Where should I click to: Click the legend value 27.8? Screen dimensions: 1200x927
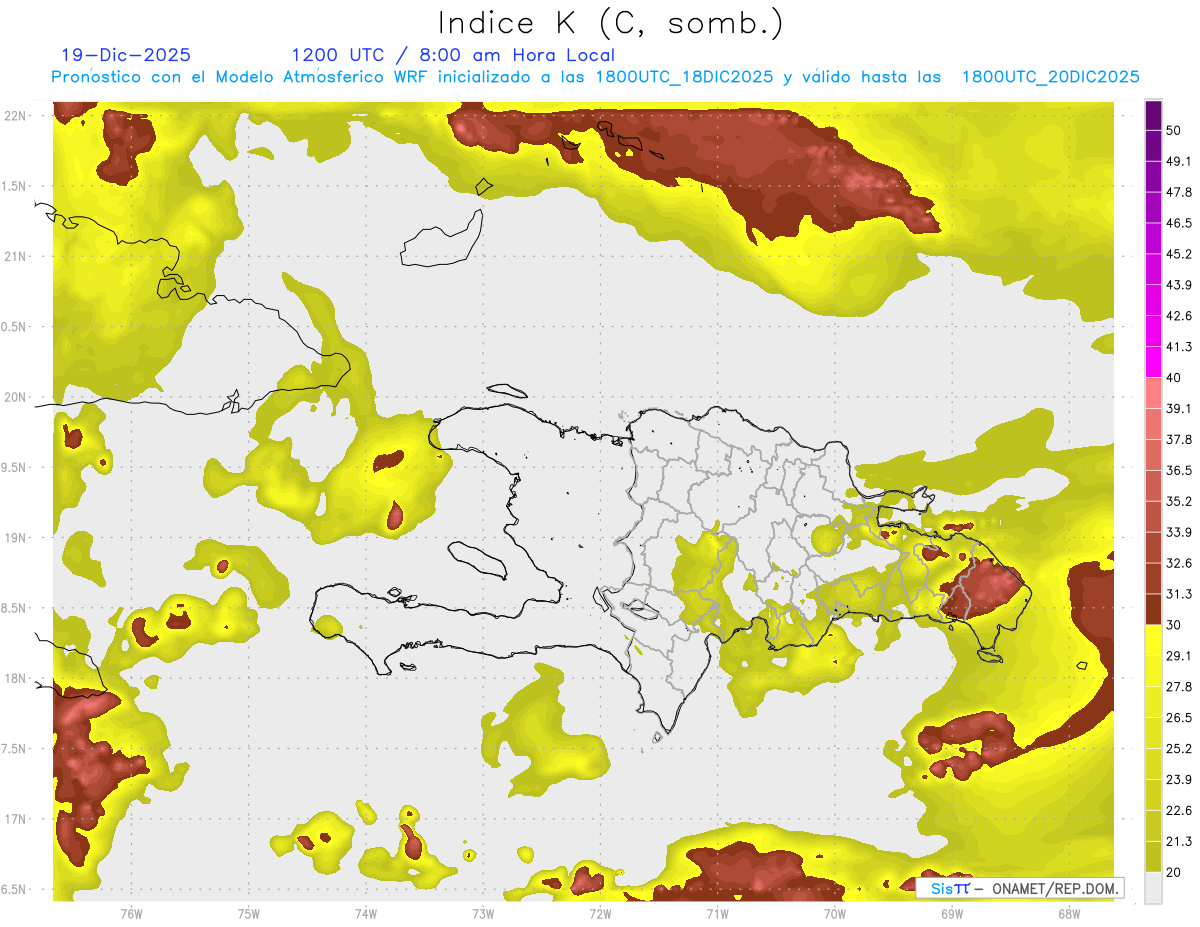point(1179,687)
